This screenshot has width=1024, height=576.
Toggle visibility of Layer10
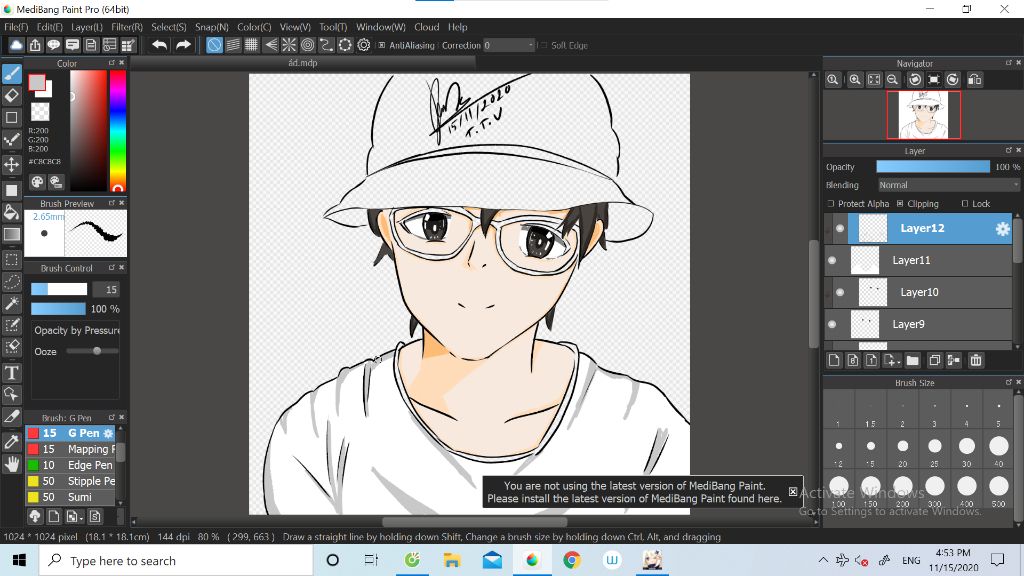click(840, 292)
